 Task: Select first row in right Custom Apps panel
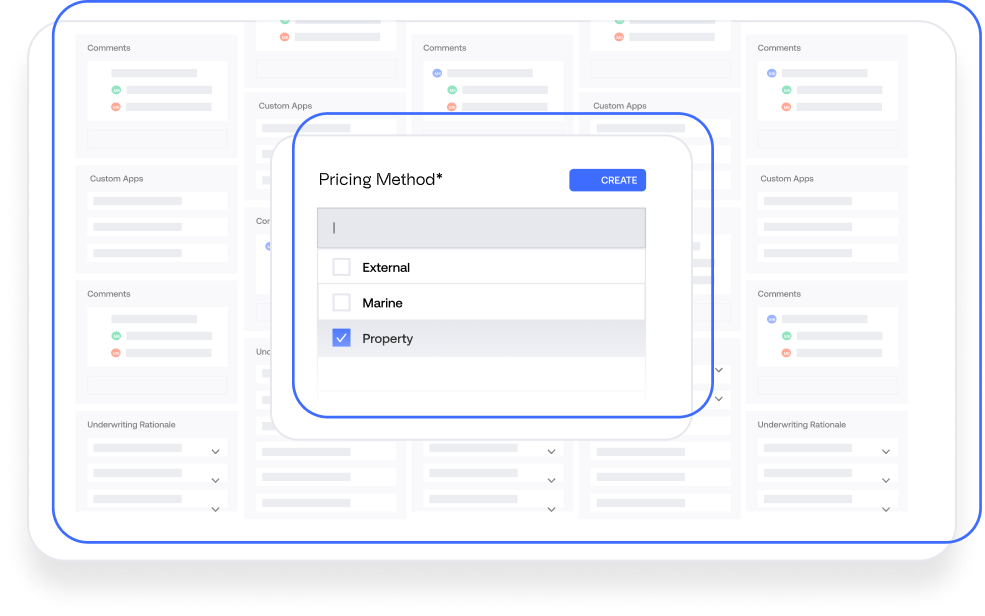(827, 201)
